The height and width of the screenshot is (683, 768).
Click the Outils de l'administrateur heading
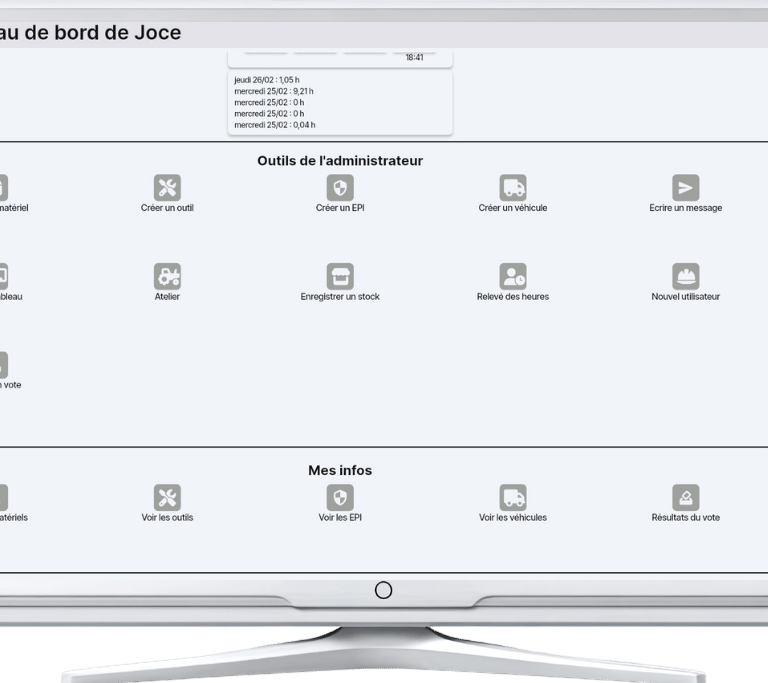click(340, 161)
